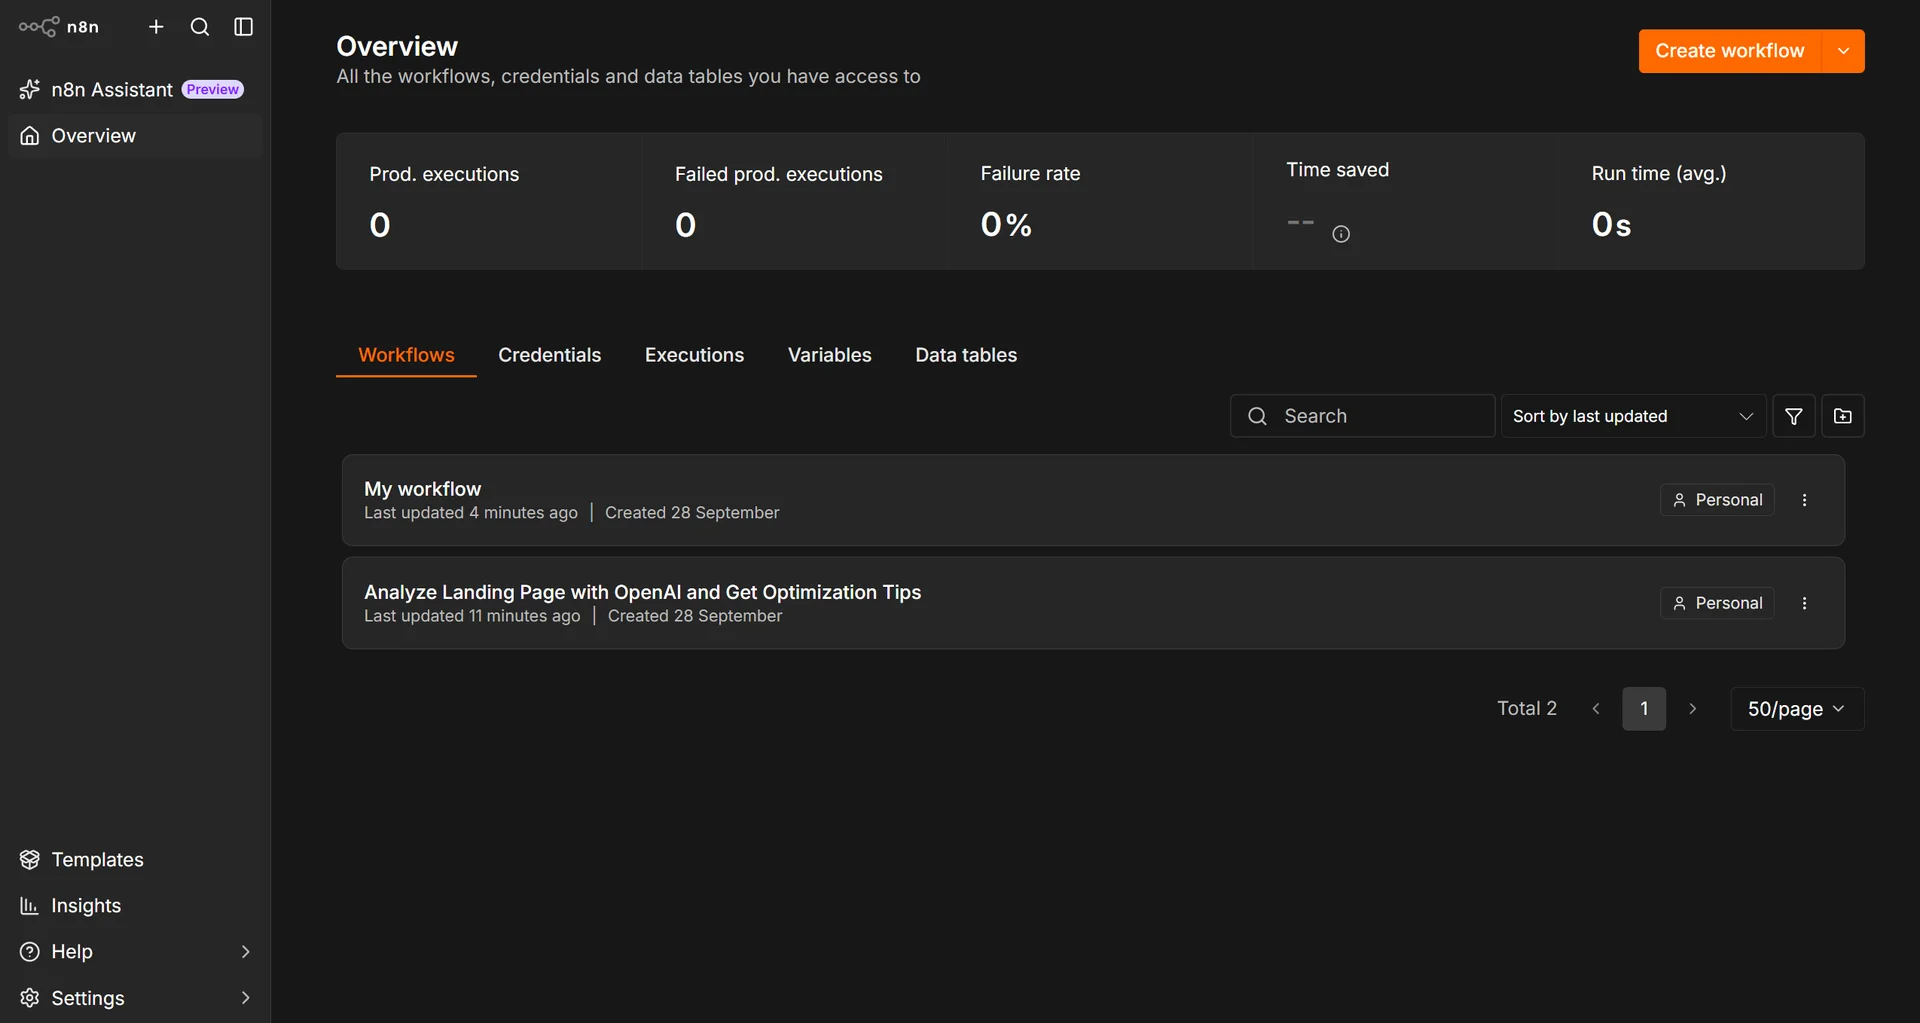Click the workflow Search field
The image size is (1920, 1023).
coord(1362,416)
